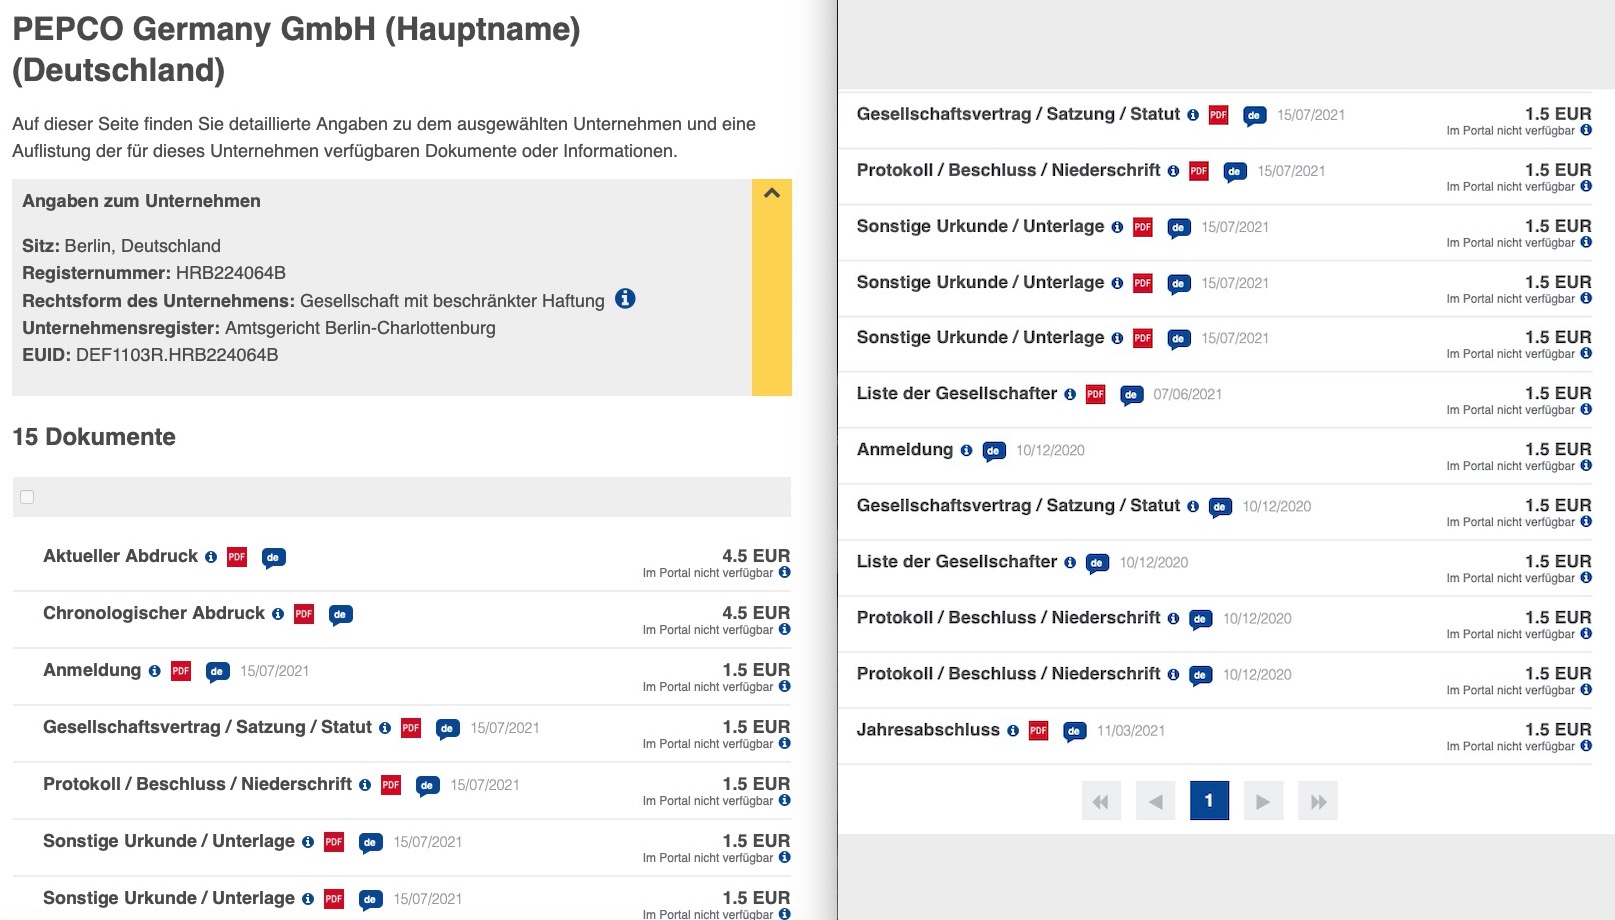Click the 'de' bubble for Anmeldung dated 10/12/2020

coord(993,451)
